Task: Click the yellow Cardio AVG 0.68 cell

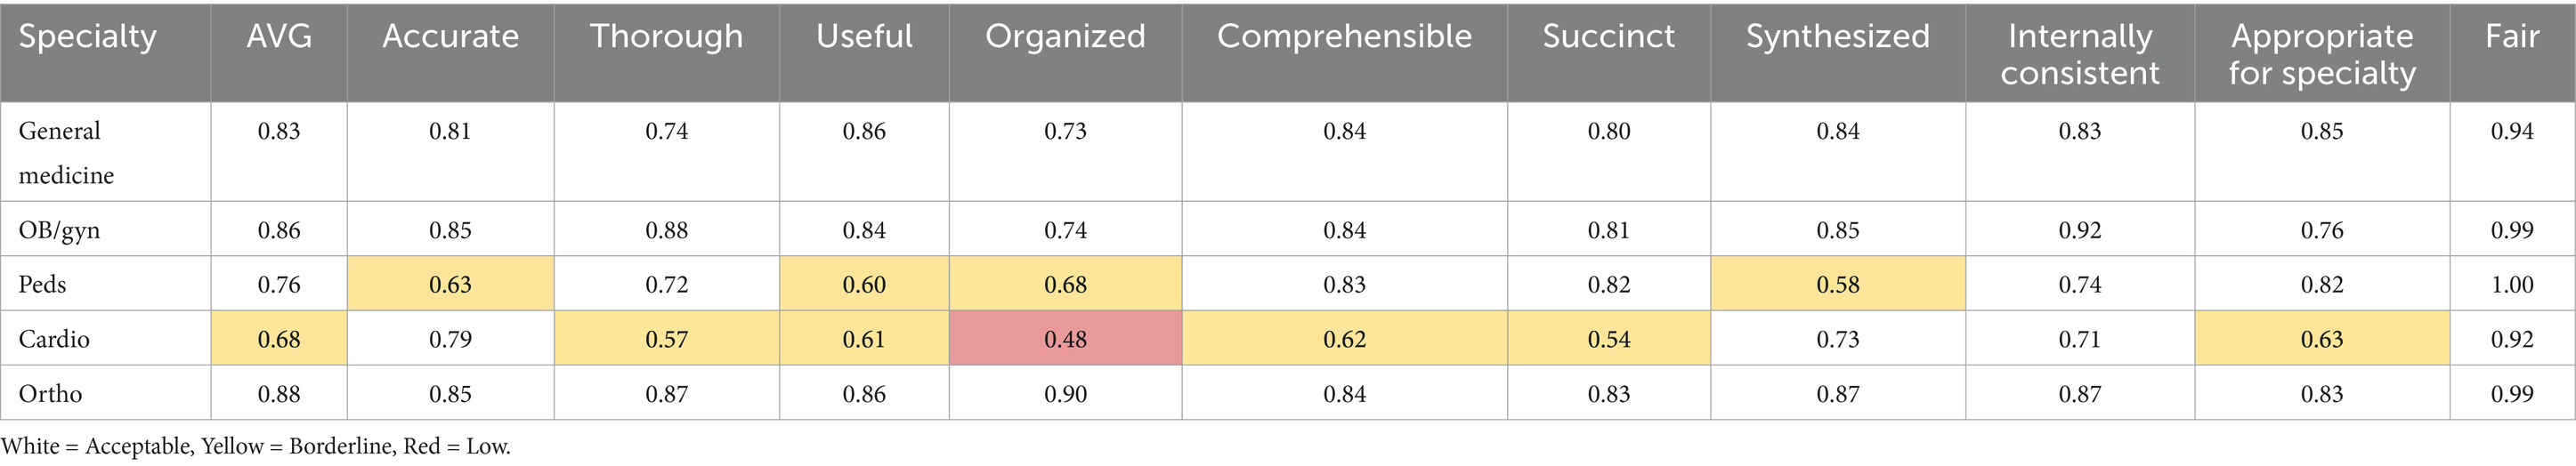Action: click(x=279, y=339)
